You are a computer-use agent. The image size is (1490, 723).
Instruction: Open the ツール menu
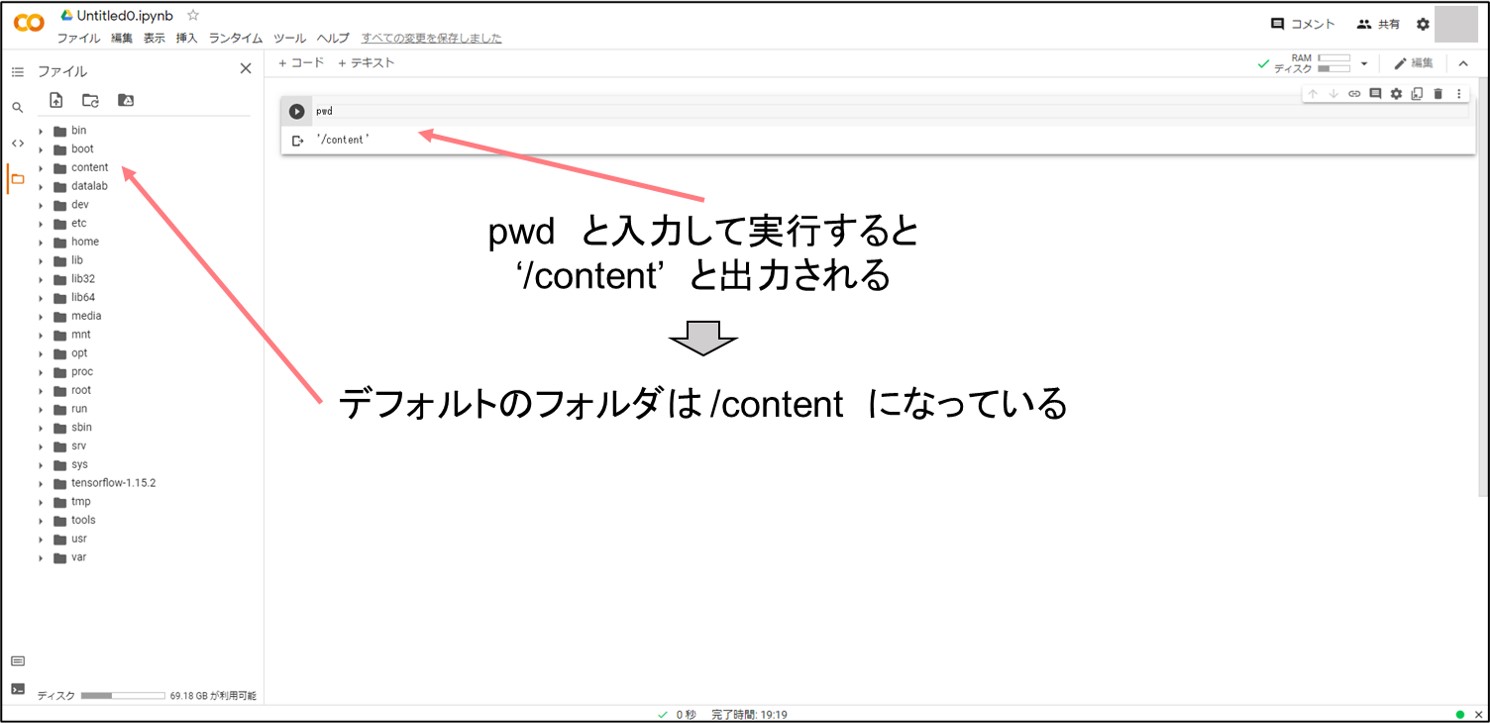[289, 38]
